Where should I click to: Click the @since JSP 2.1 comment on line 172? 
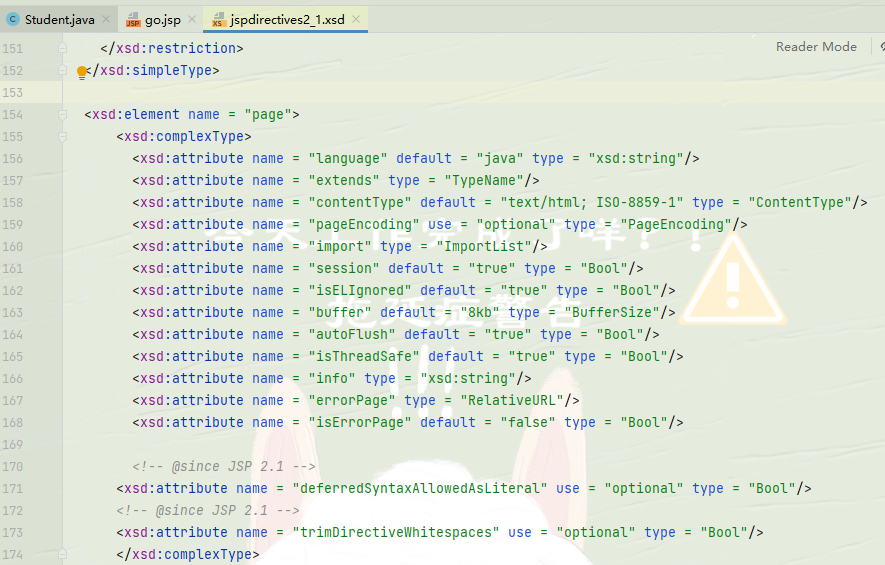tap(208, 511)
